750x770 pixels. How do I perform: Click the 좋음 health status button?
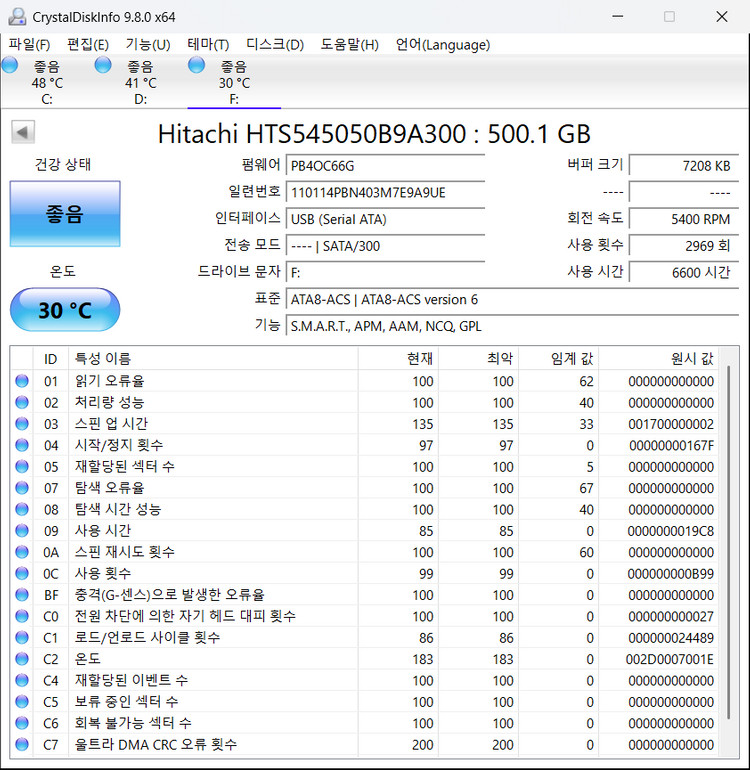tap(65, 214)
